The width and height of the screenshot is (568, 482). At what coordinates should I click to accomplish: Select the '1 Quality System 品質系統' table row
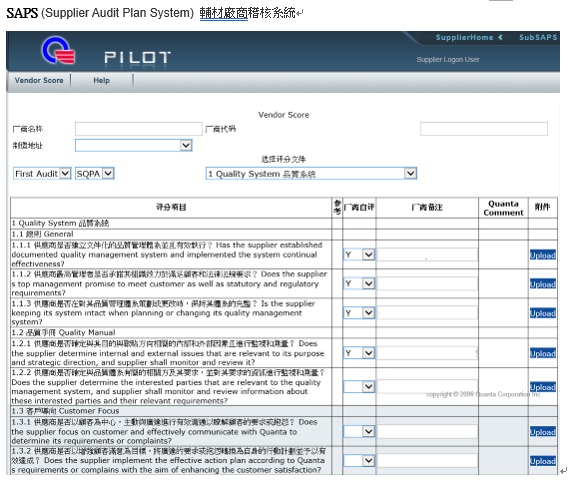pos(284,223)
